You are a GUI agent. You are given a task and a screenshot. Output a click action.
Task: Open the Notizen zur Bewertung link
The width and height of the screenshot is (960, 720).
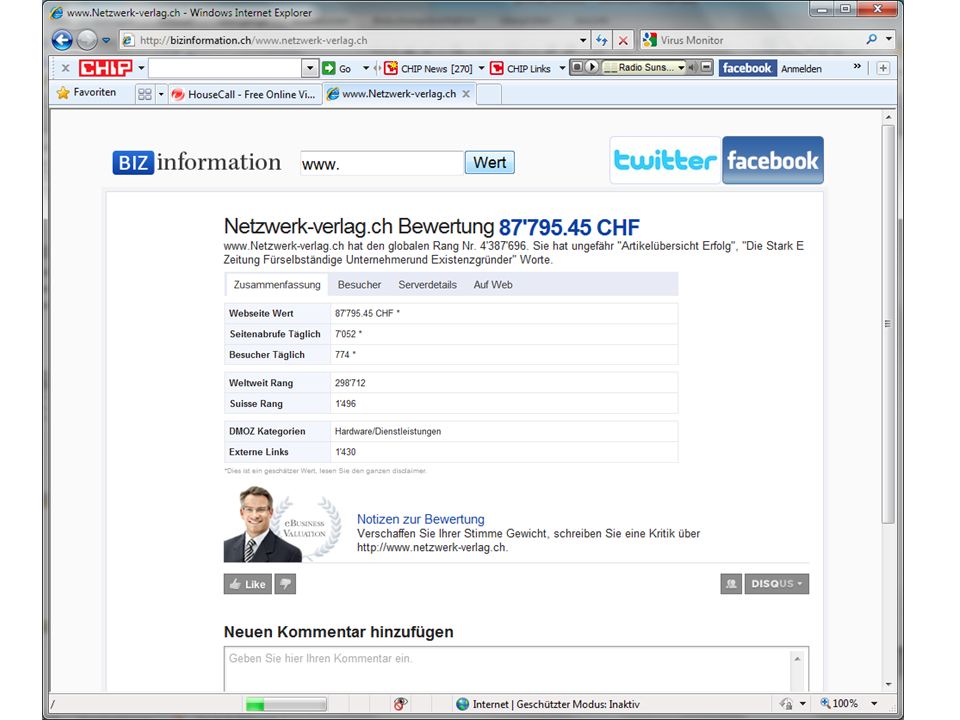click(421, 519)
